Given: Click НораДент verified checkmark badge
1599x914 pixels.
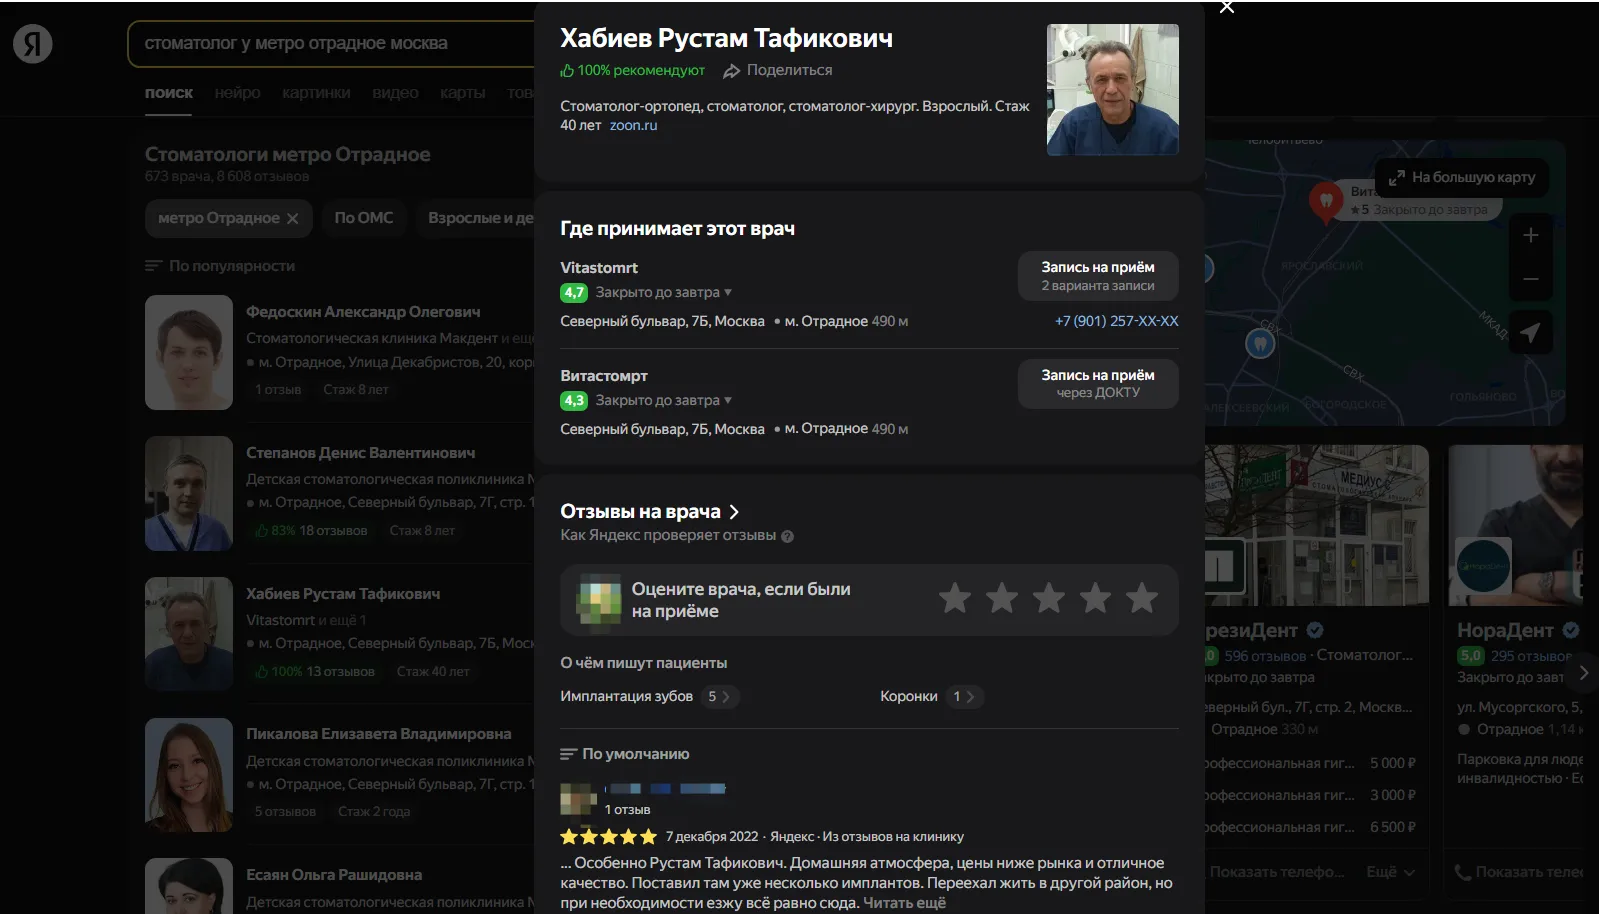Looking at the screenshot, I should [1571, 631].
